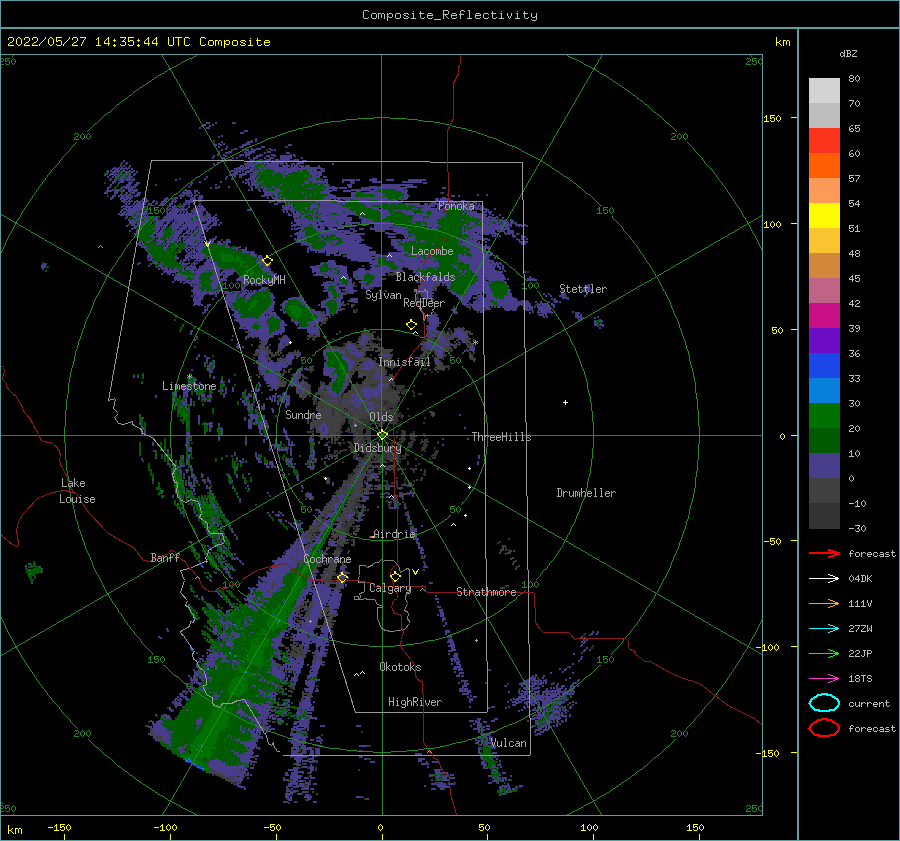Click the red forecast ellipse icon

[824, 728]
